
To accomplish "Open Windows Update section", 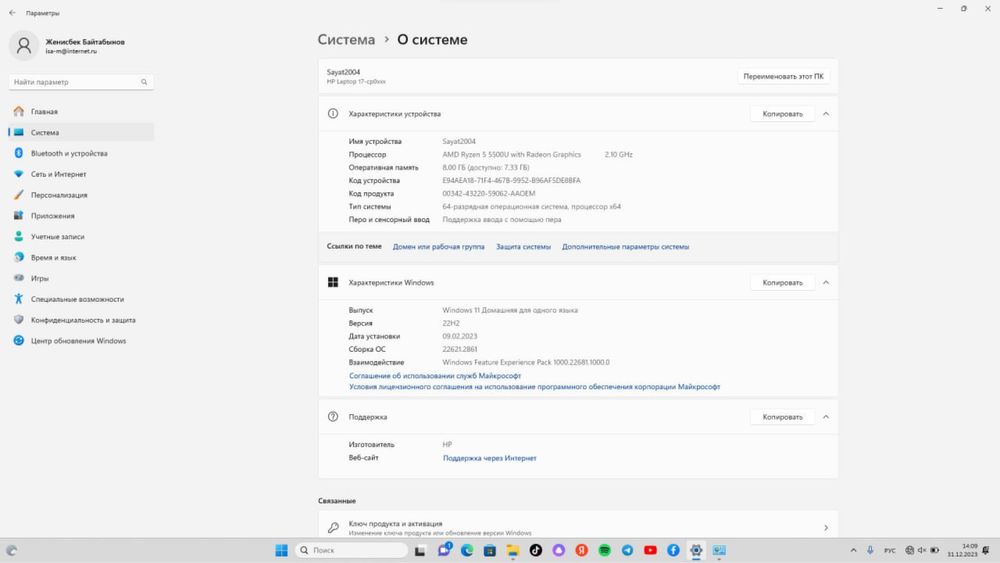I will point(78,341).
